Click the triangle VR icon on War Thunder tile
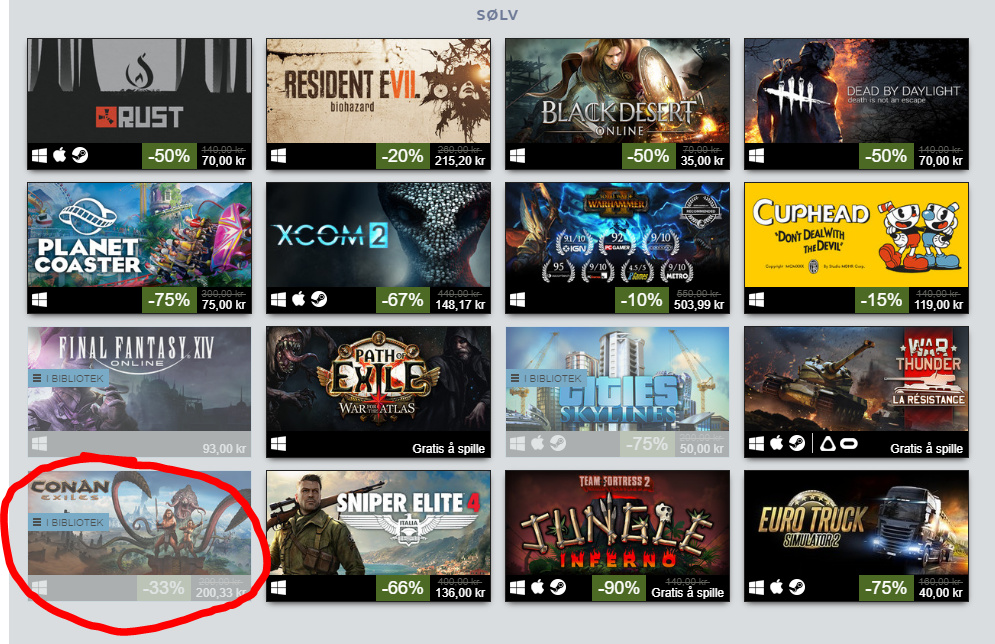Image resolution: width=995 pixels, height=644 pixels. 828,444
